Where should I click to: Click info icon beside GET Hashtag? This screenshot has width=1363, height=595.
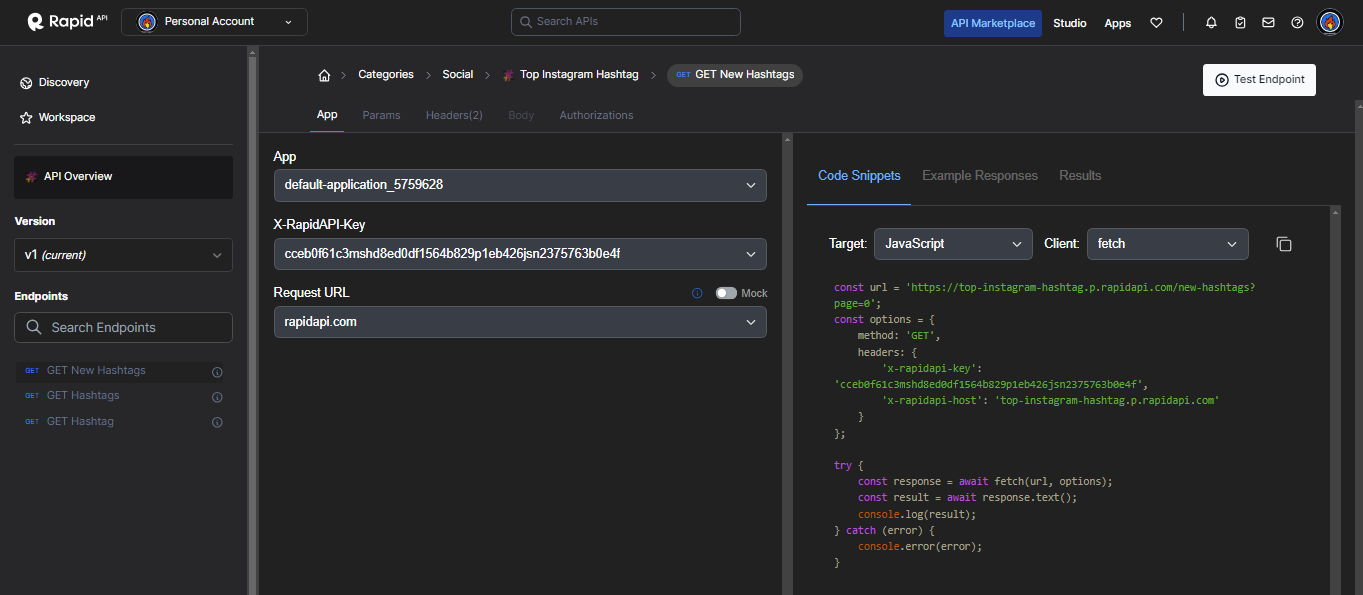click(217, 422)
